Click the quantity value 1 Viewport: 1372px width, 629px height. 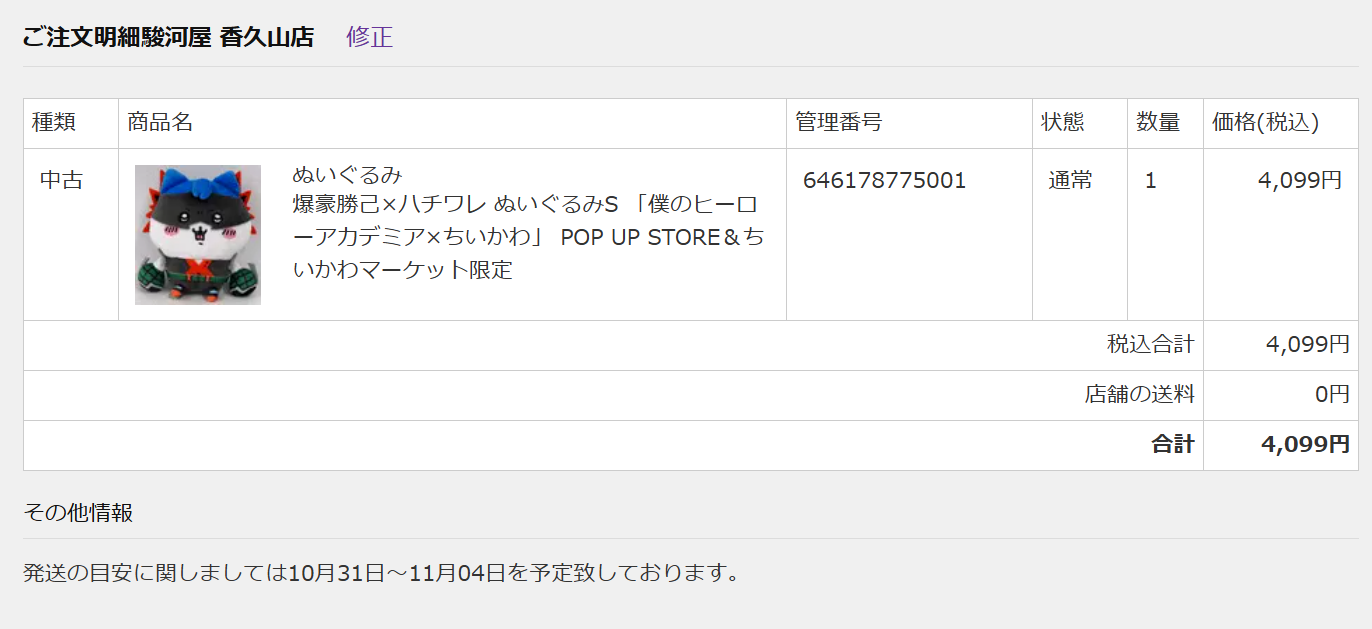(1150, 181)
